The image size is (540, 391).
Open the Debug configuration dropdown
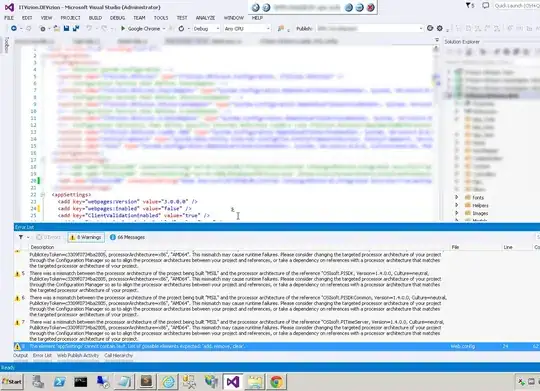click(x=206, y=29)
